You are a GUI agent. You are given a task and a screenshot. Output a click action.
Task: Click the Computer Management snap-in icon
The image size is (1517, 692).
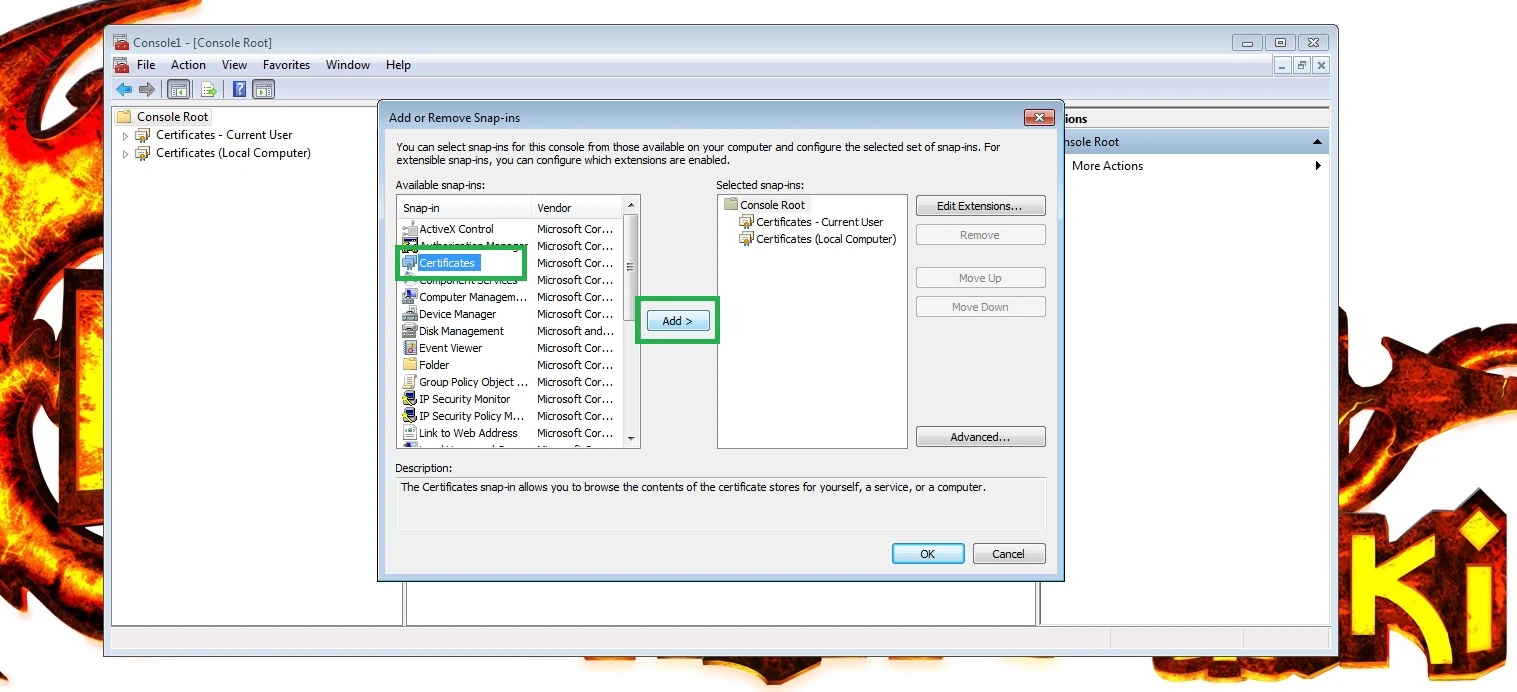[x=410, y=297]
